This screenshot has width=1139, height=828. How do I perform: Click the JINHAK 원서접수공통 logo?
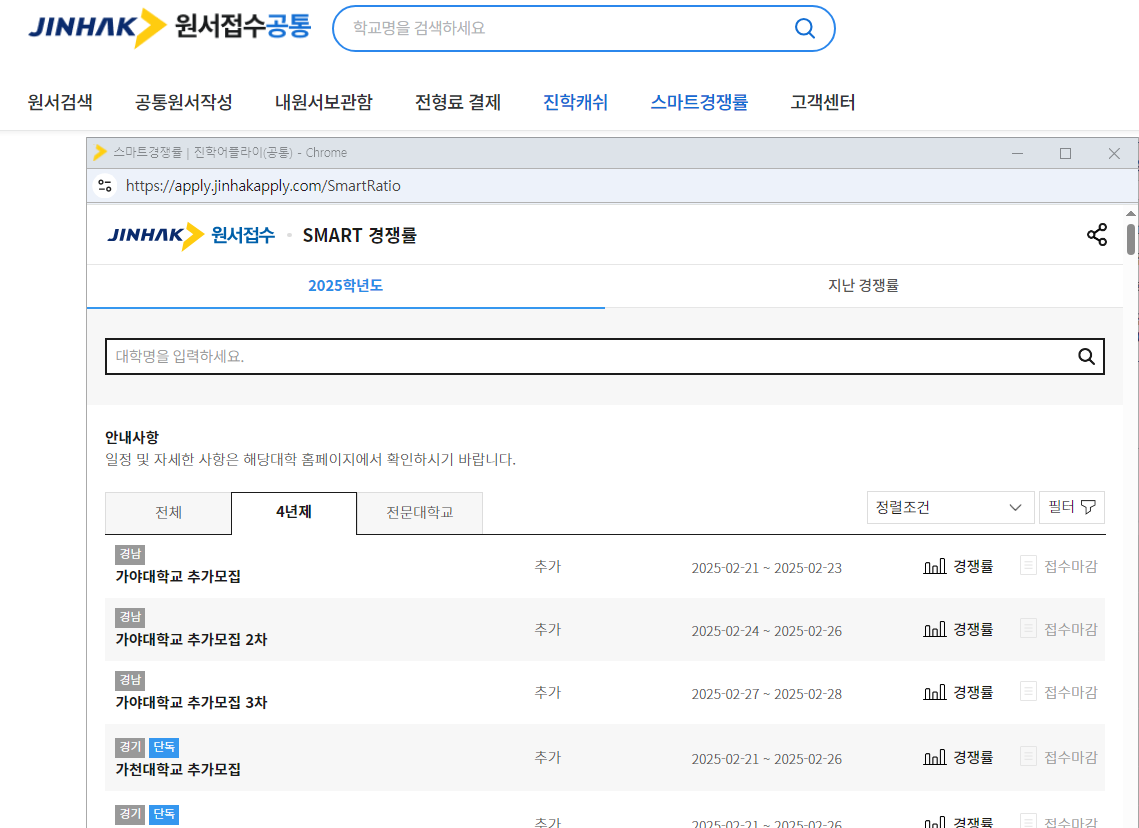[x=169, y=28]
